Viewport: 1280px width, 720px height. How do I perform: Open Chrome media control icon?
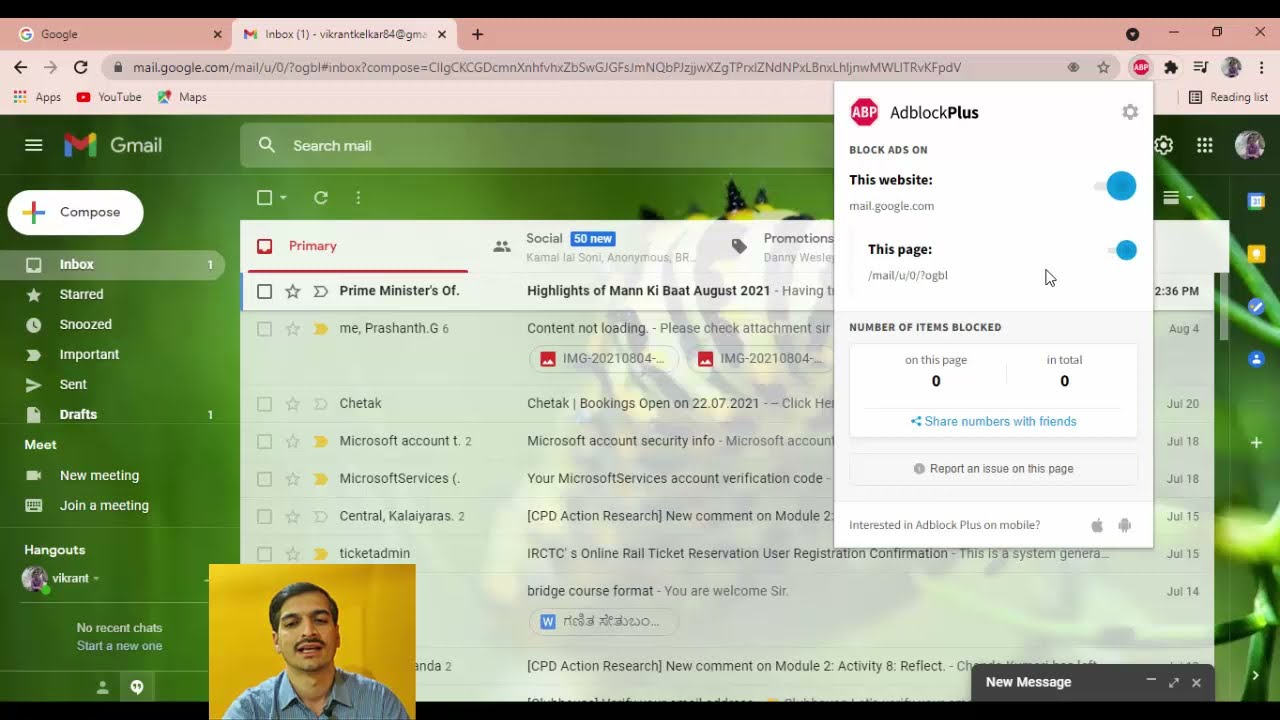click(1201, 67)
